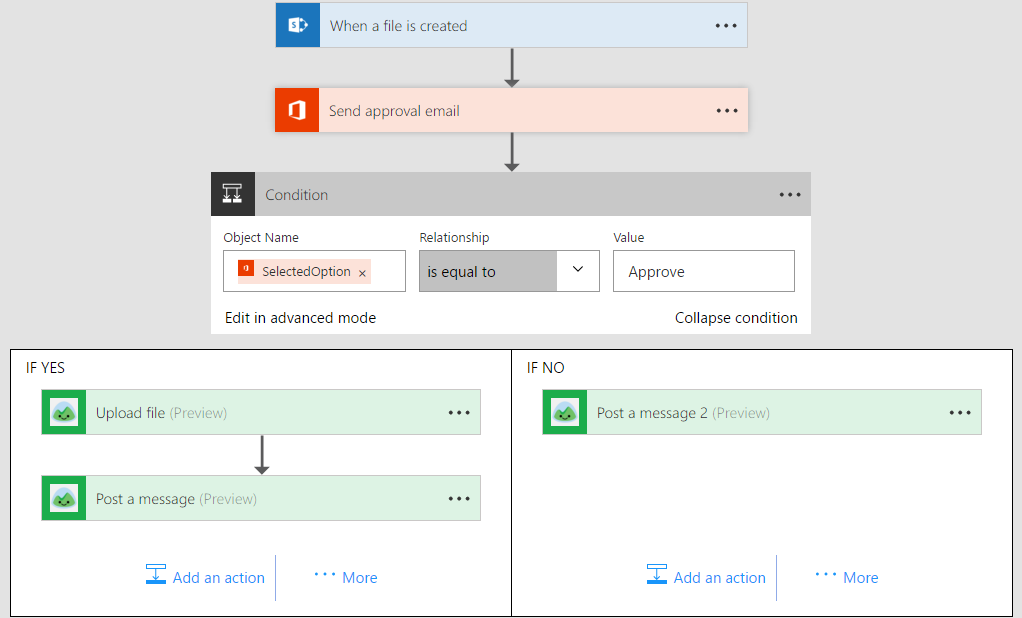Click the Office 365 icon on approval step

[297, 111]
